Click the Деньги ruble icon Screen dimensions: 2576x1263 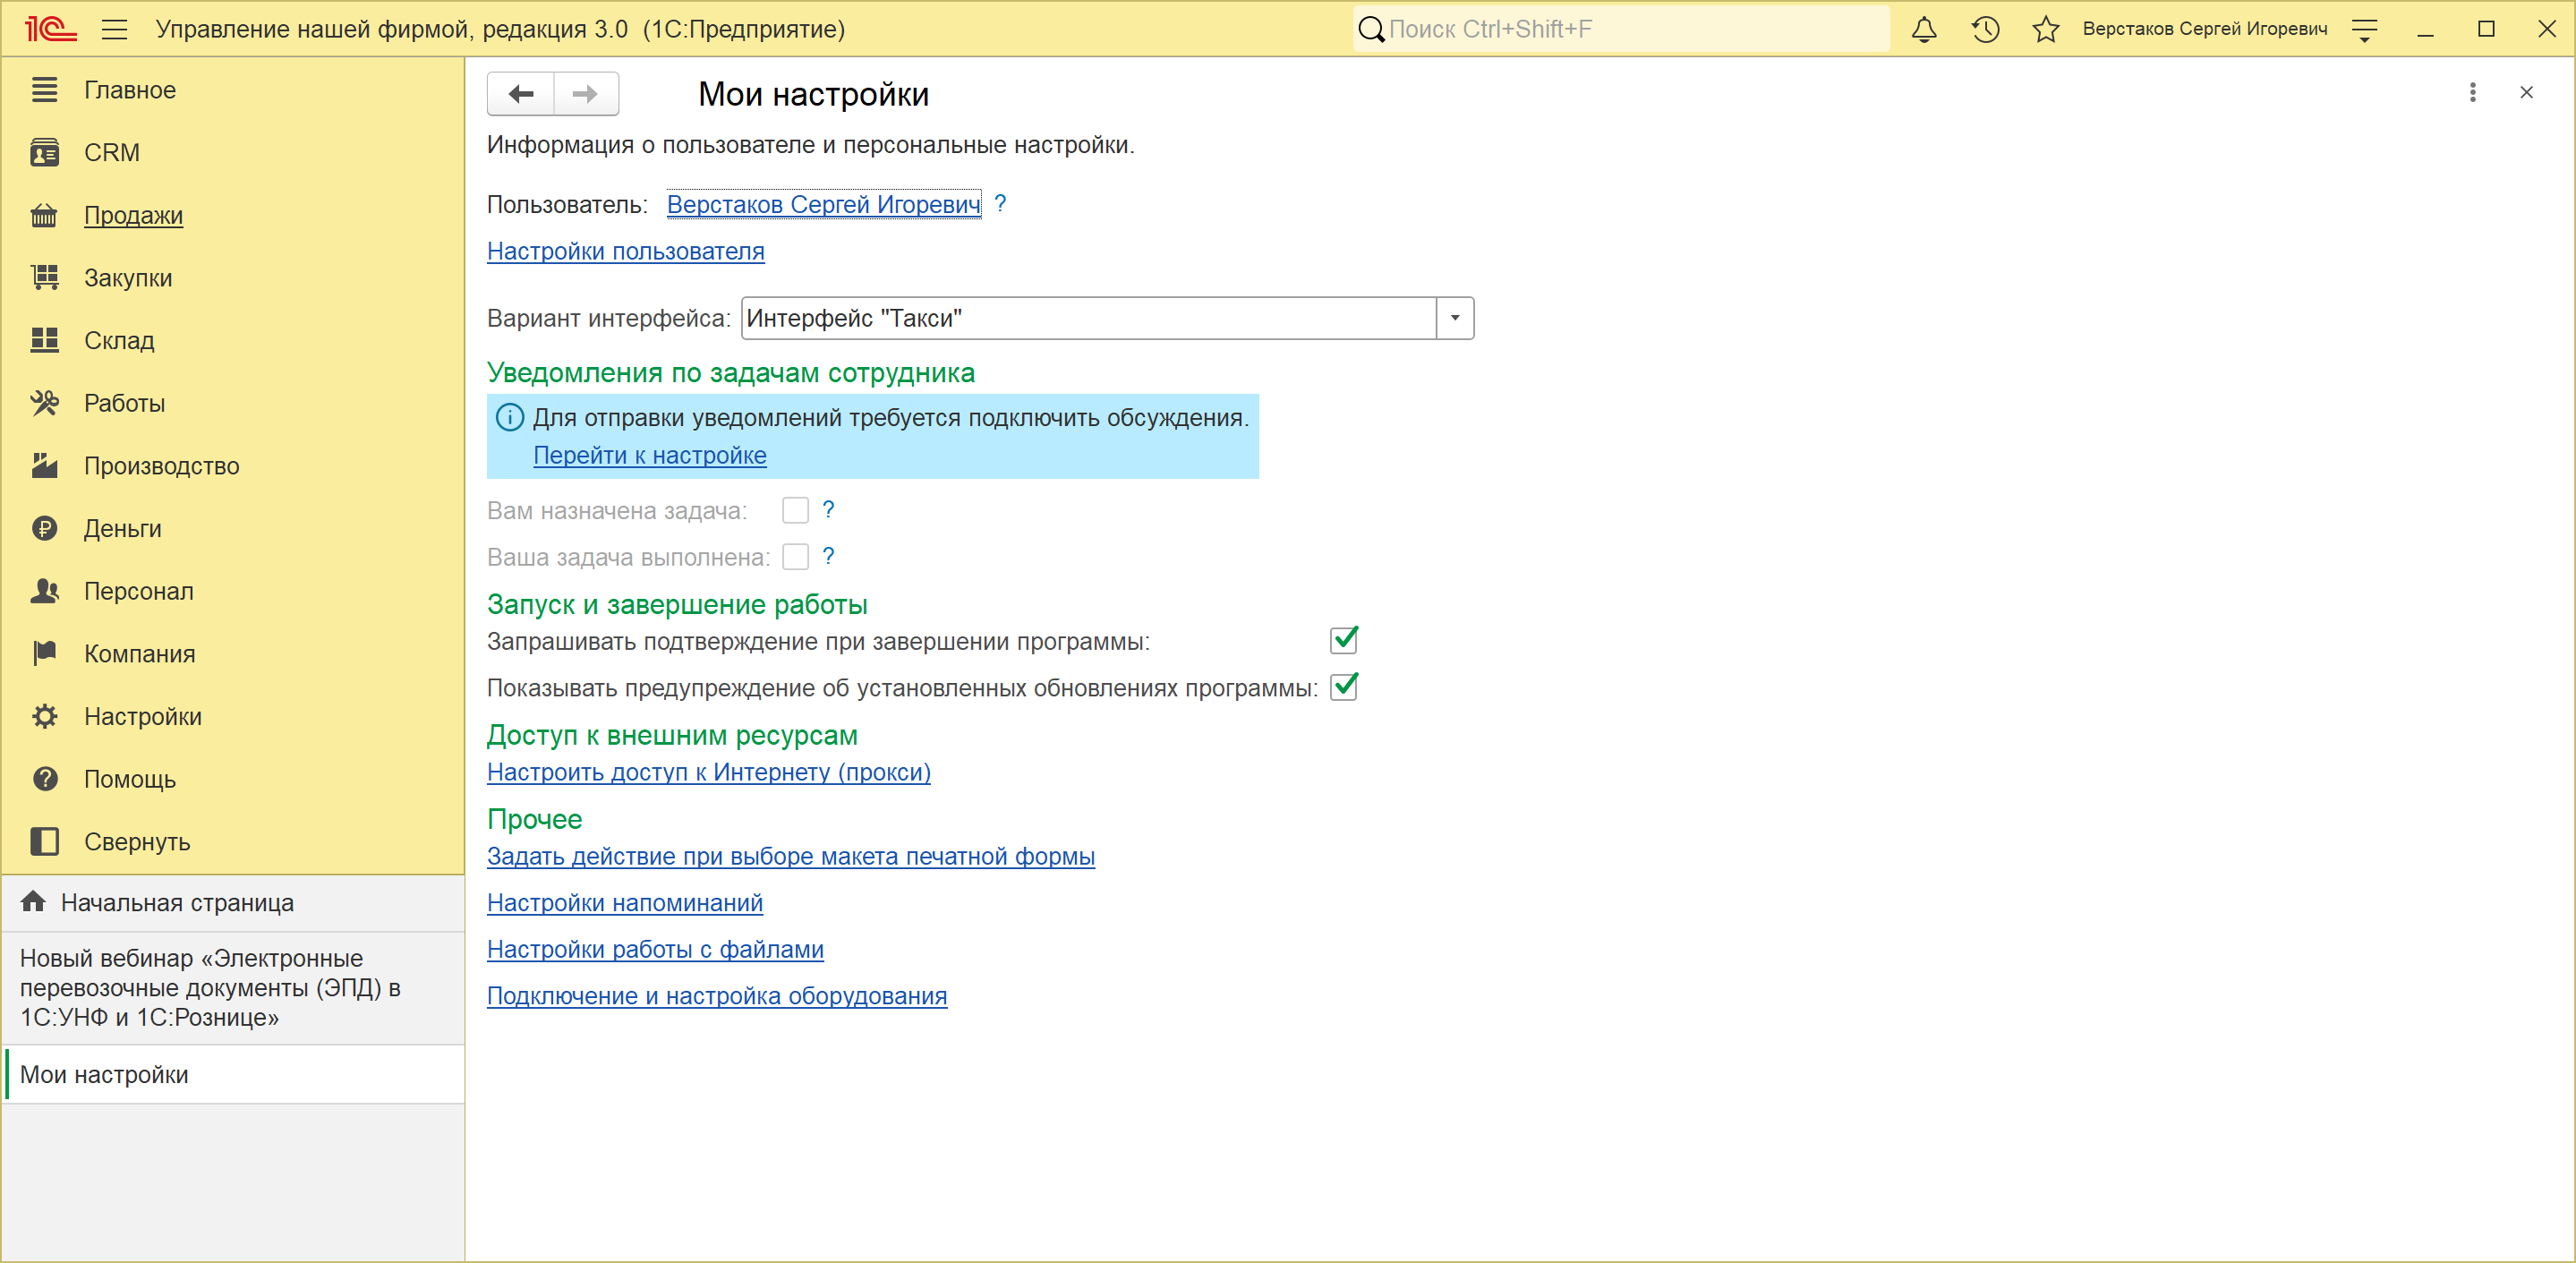pyautogui.click(x=44, y=529)
